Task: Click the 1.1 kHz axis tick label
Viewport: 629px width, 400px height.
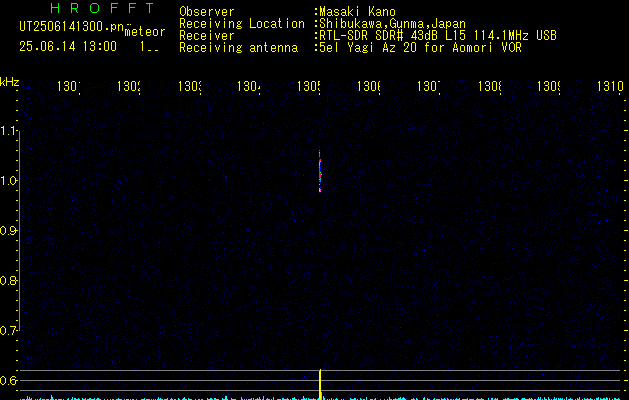Action: (9, 131)
